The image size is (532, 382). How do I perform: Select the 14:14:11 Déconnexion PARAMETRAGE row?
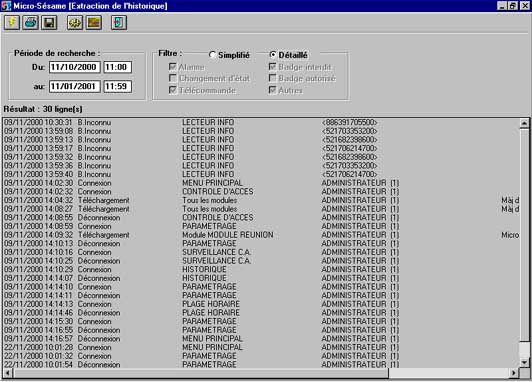(x=261, y=295)
